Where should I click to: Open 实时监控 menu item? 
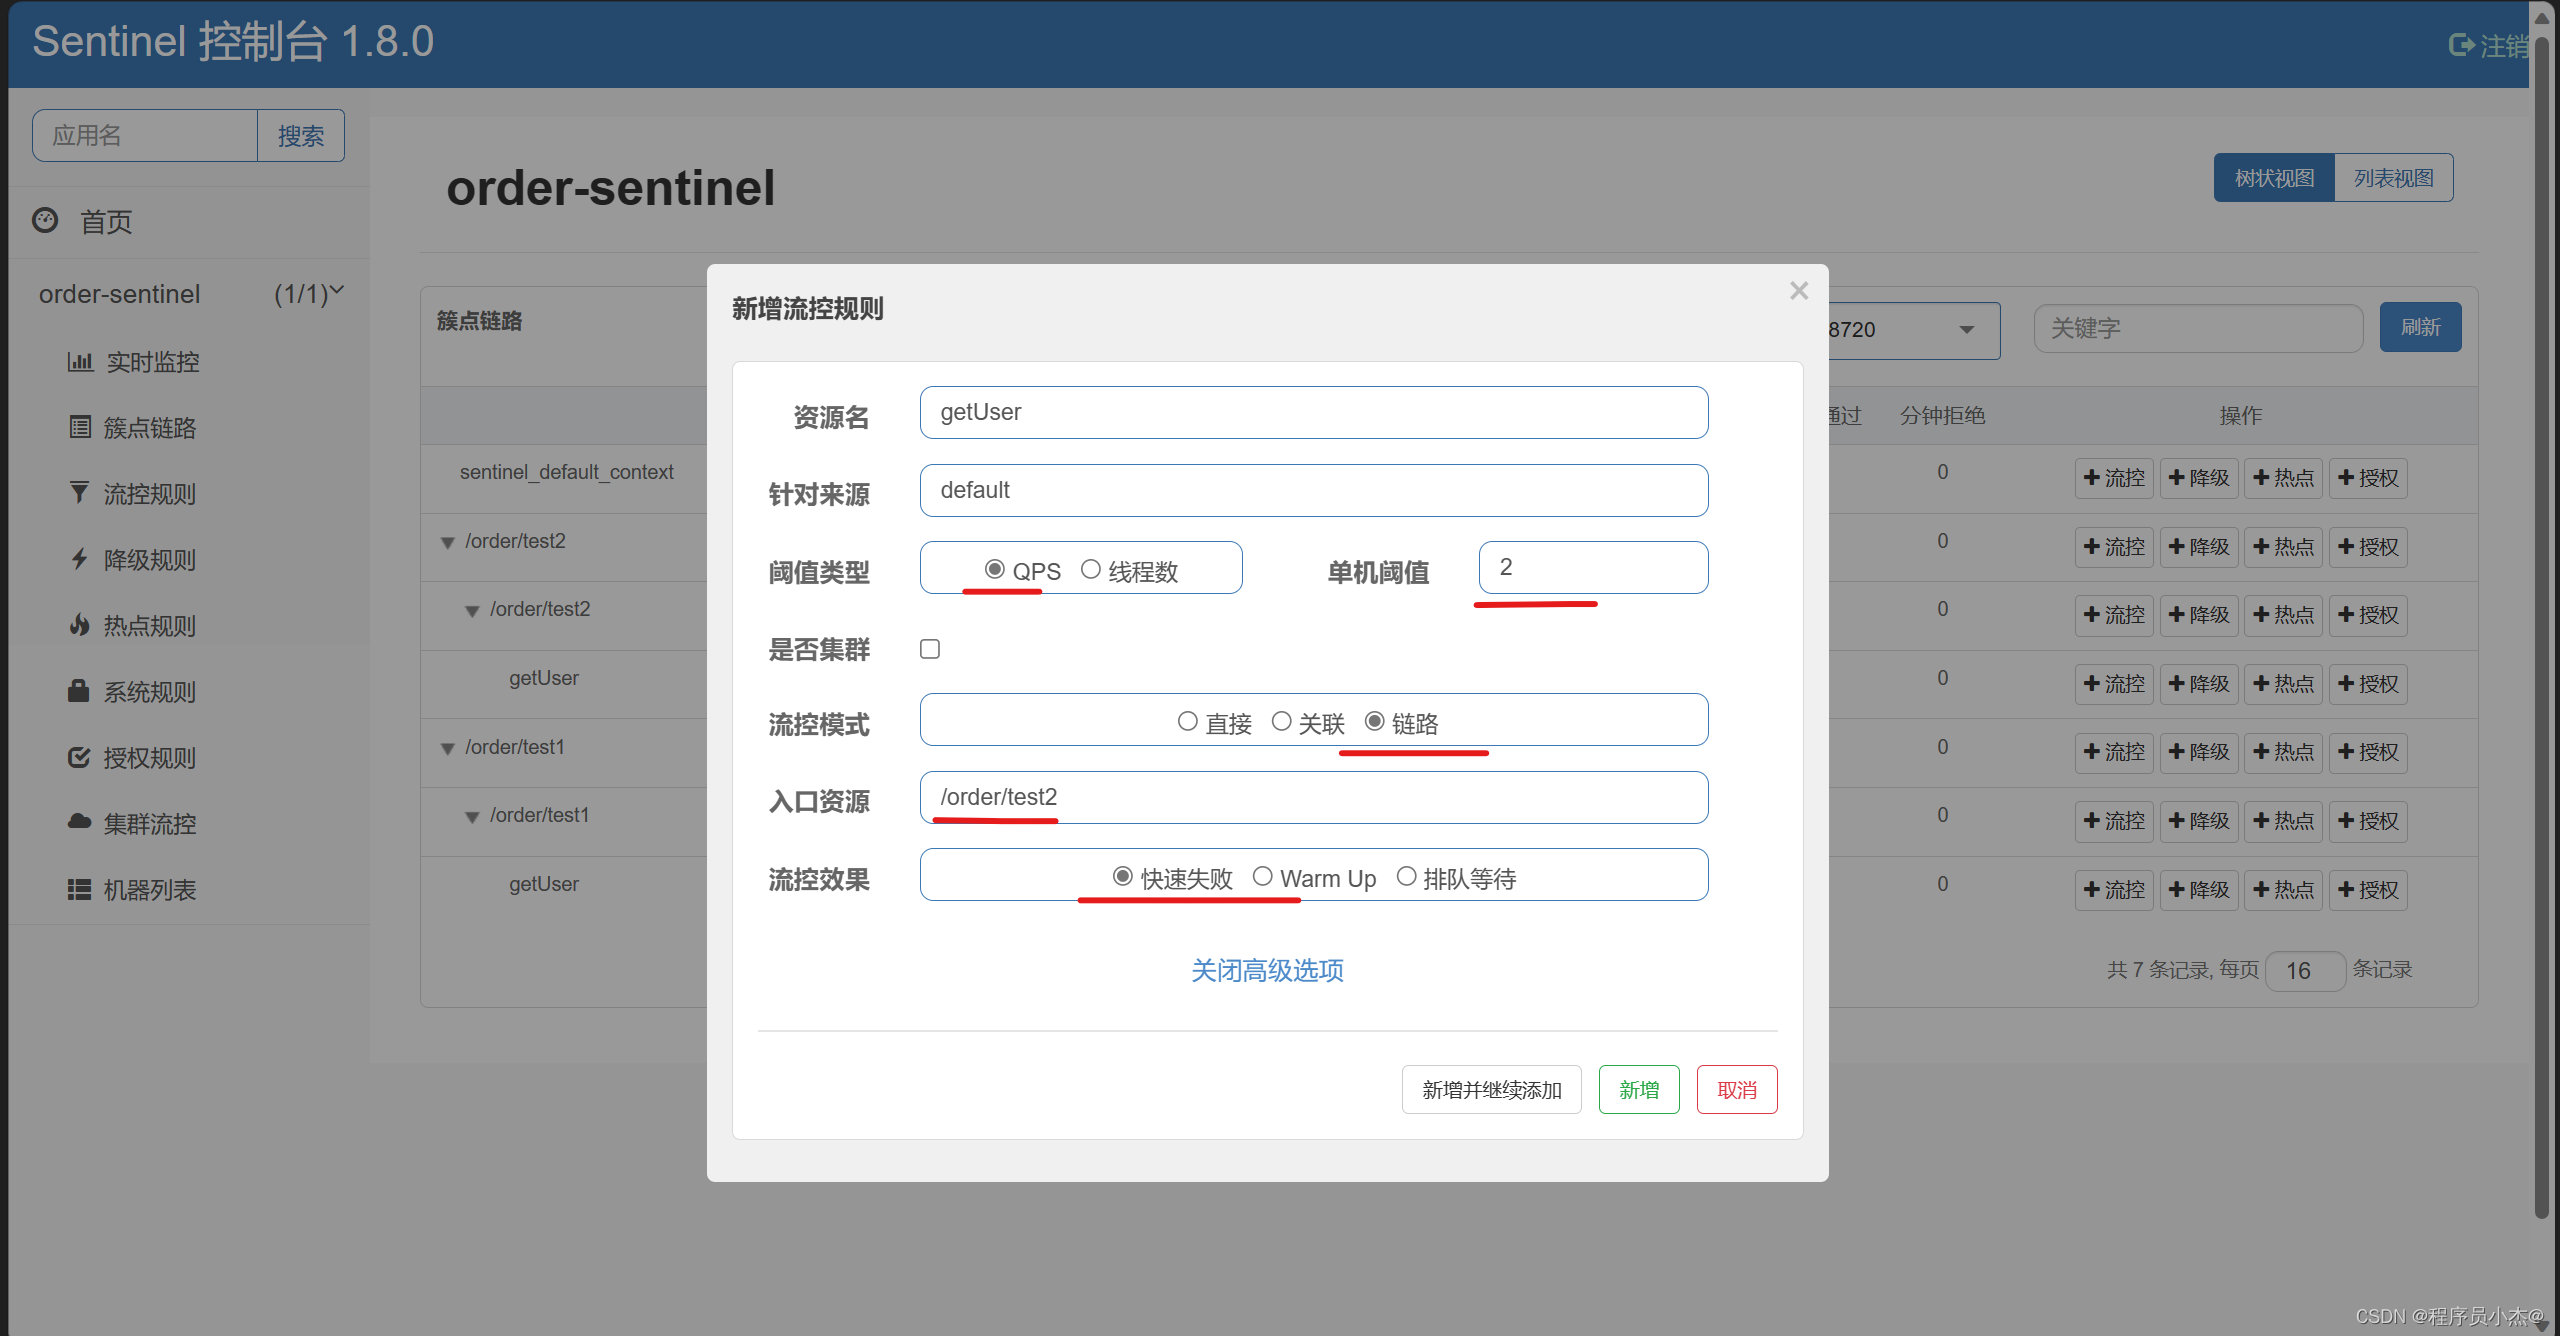(x=153, y=362)
